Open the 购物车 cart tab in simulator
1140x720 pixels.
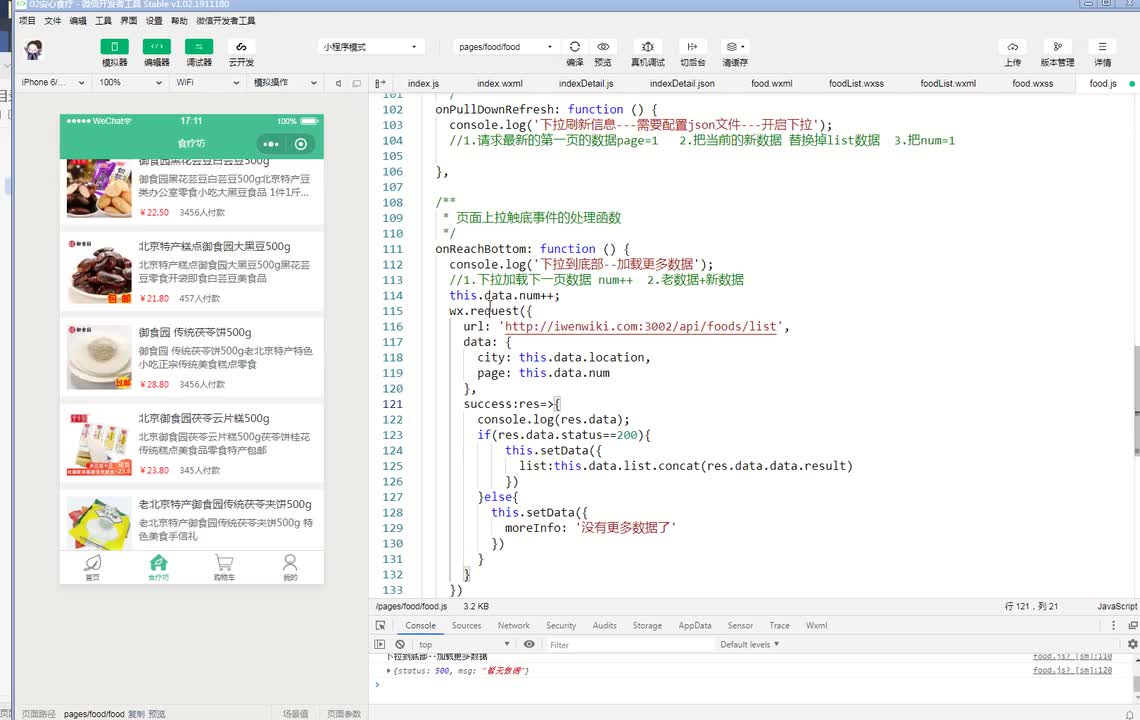pos(224,567)
